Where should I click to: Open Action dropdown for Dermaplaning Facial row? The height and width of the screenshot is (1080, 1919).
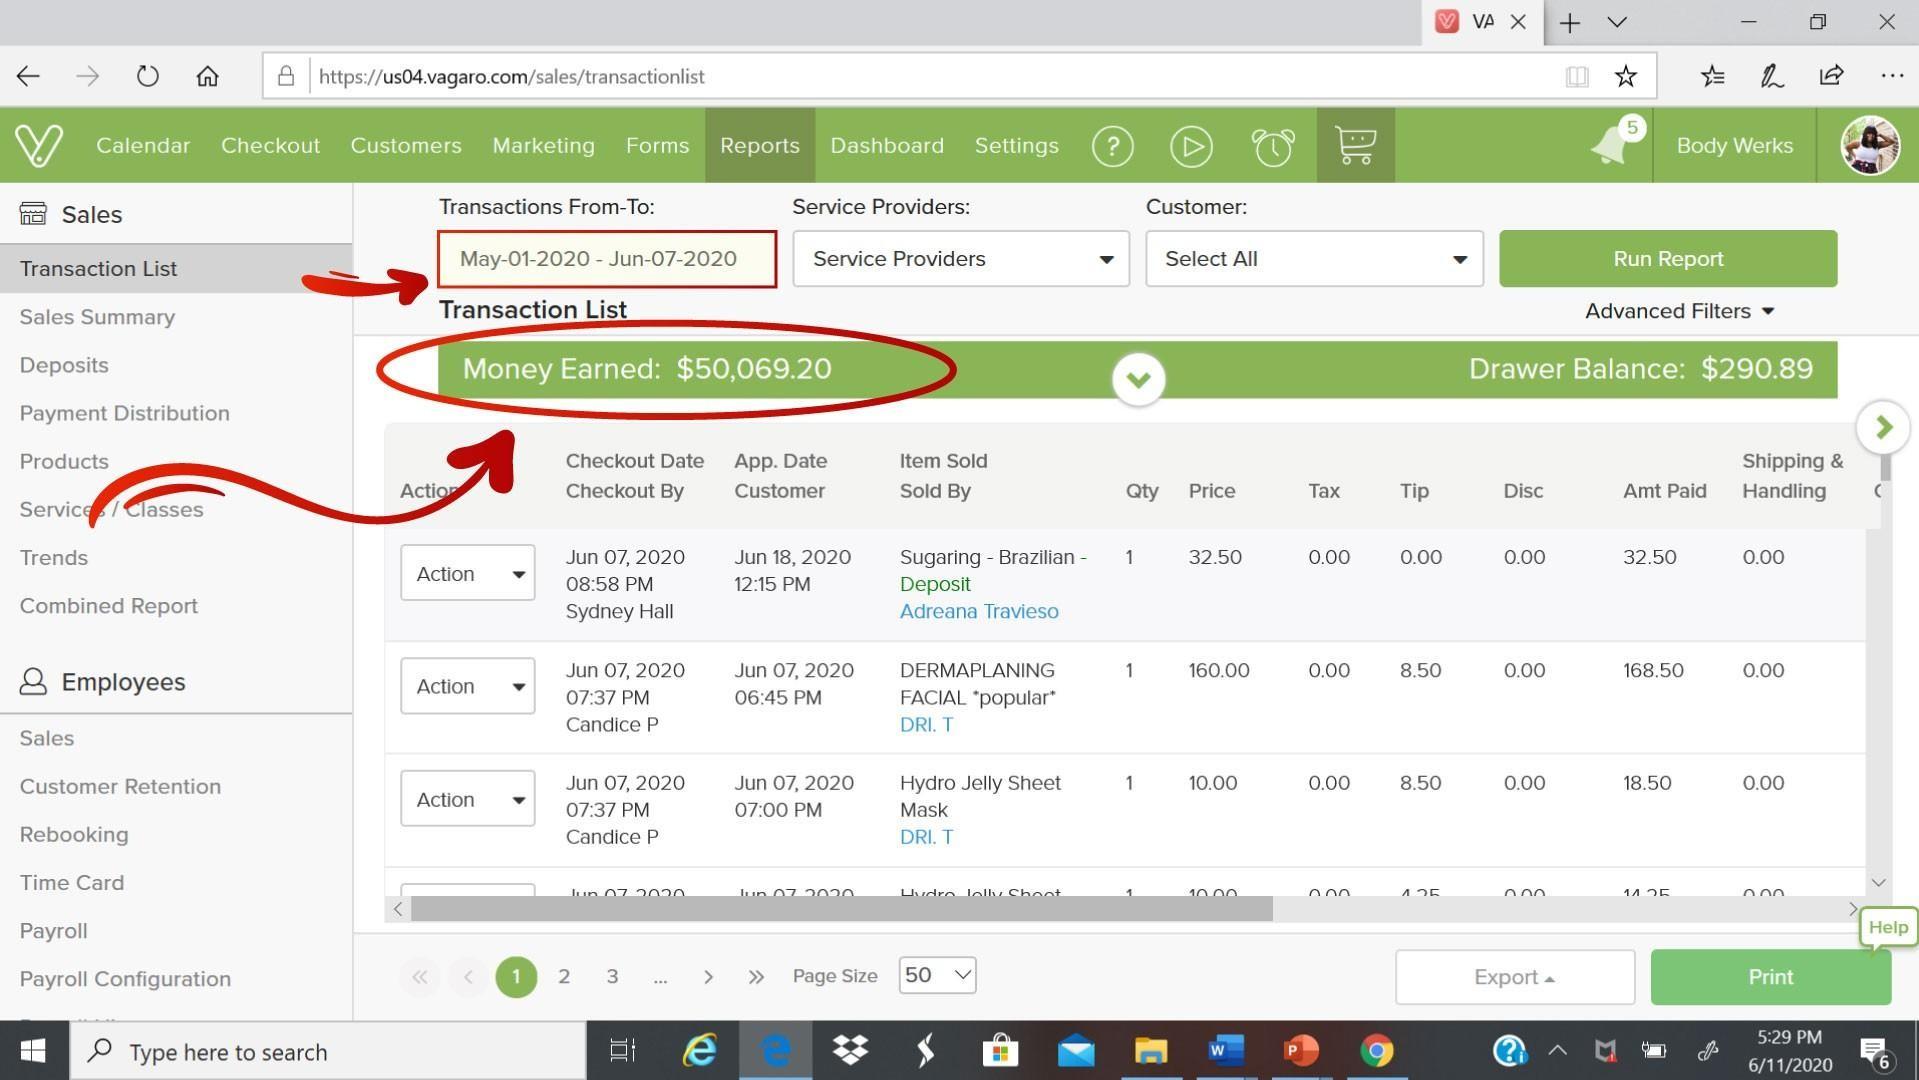467,686
